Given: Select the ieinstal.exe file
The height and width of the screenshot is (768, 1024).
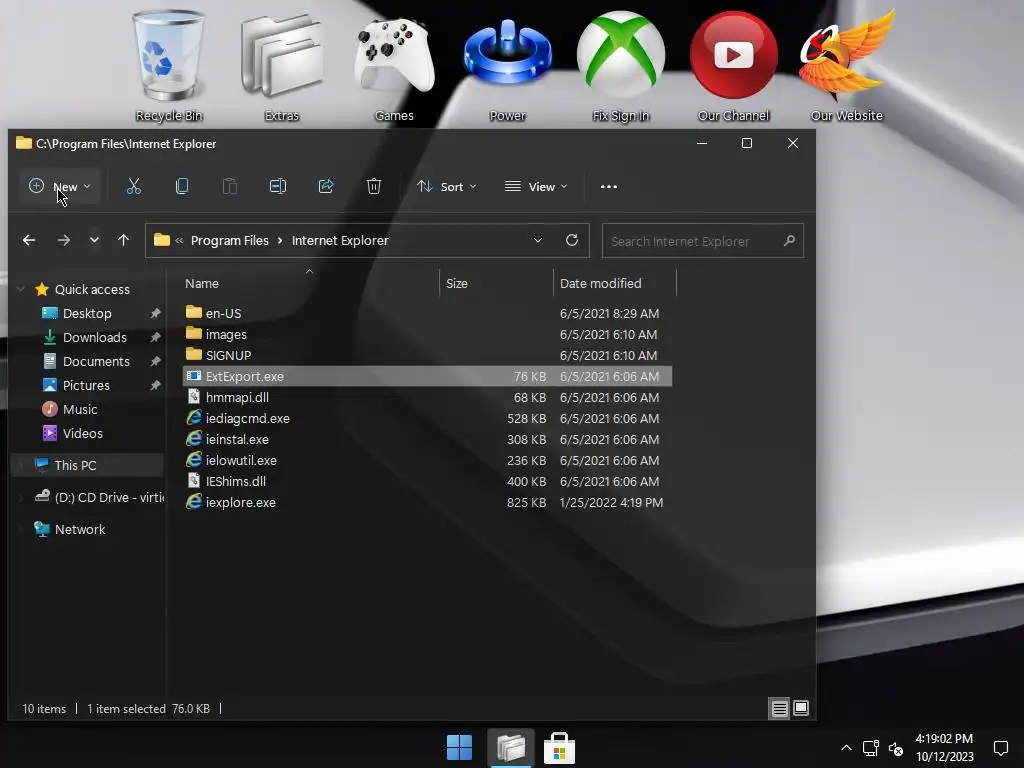Looking at the screenshot, I should coord(427,440).
